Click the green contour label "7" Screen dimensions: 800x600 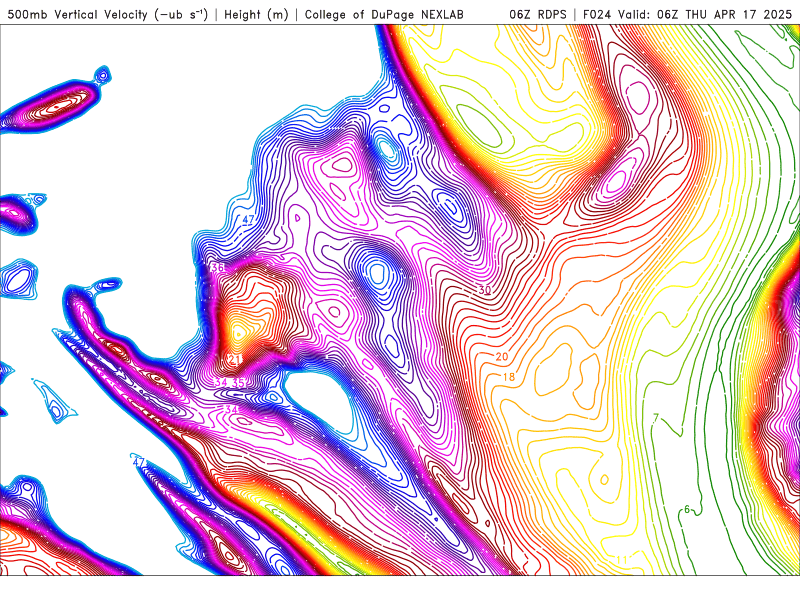tap(656, 418)
